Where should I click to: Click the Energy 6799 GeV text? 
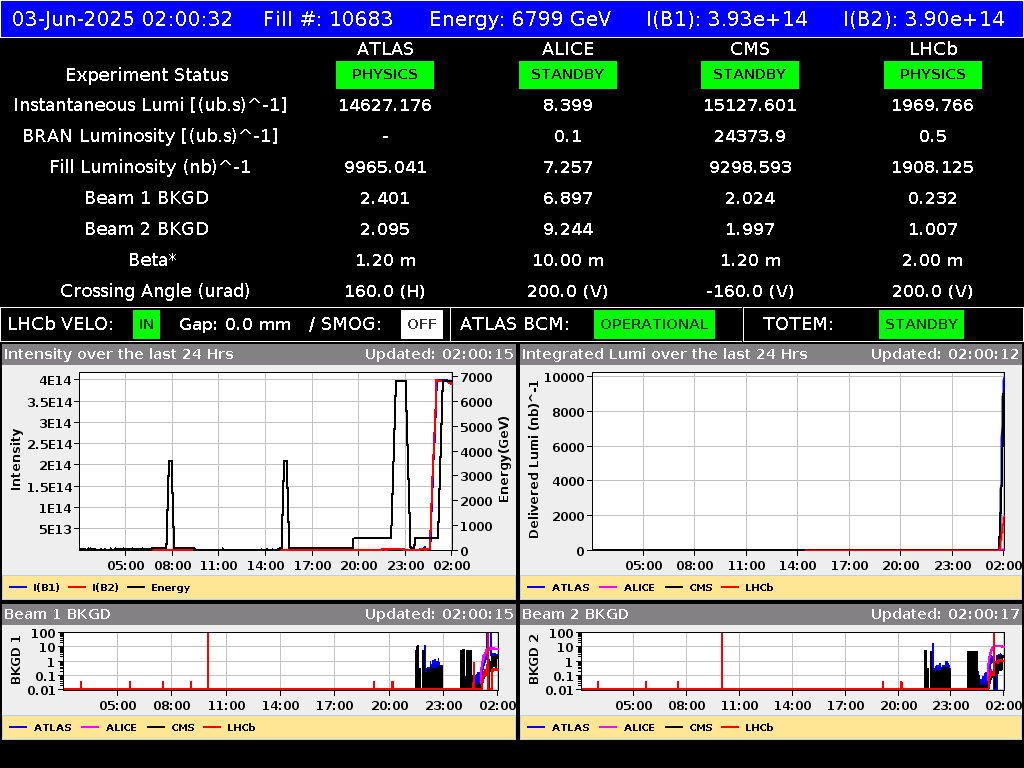pos(520,18)
